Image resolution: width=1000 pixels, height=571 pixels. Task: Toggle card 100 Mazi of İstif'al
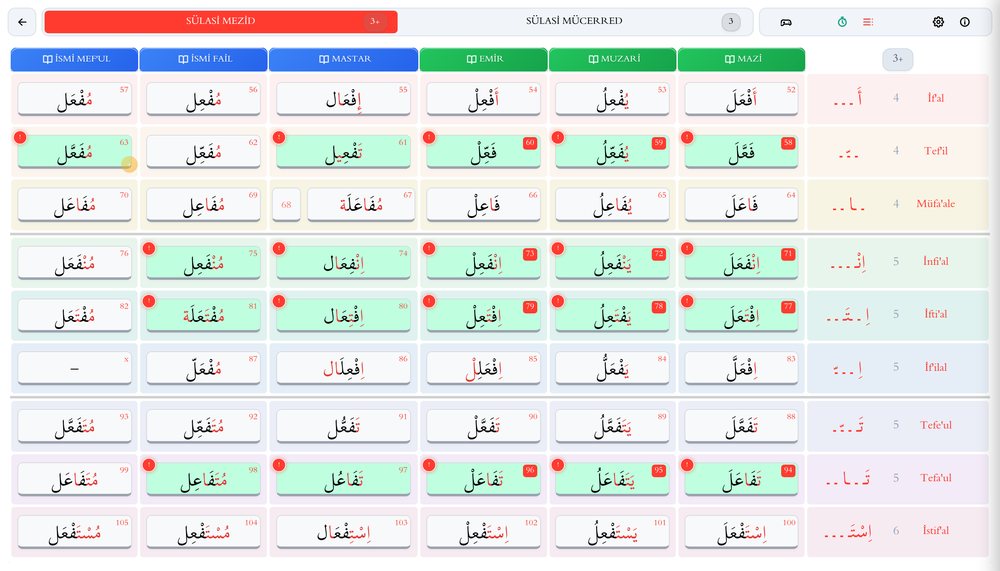[741, 532]
